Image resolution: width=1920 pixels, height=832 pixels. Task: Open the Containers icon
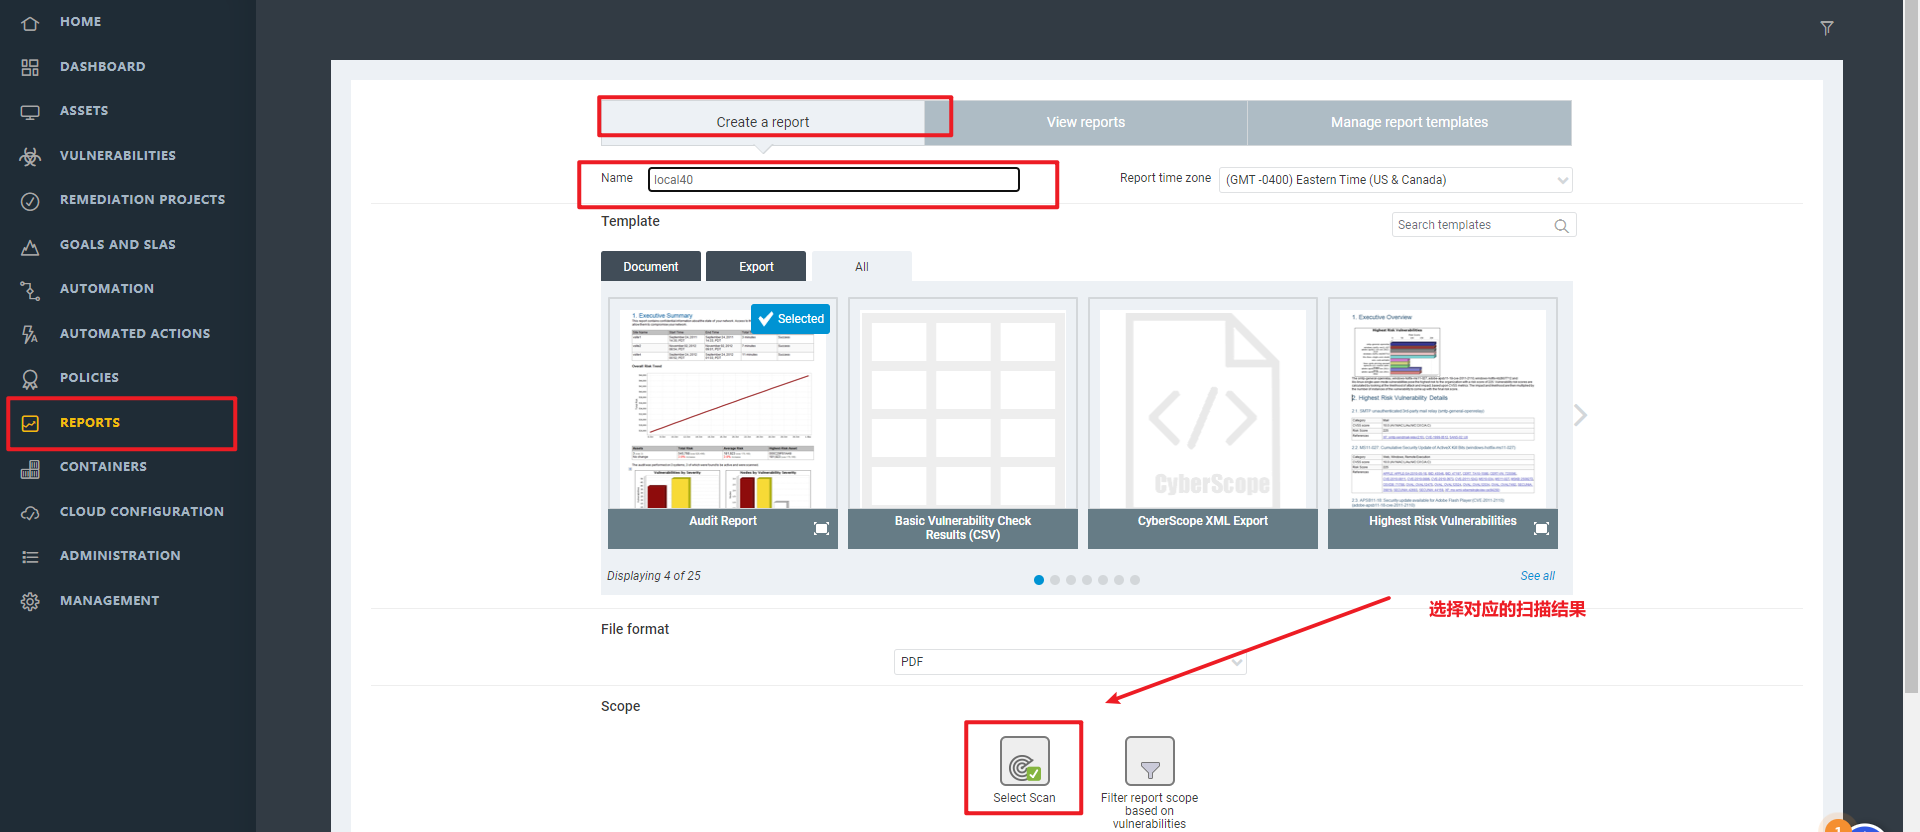(30, 468)
